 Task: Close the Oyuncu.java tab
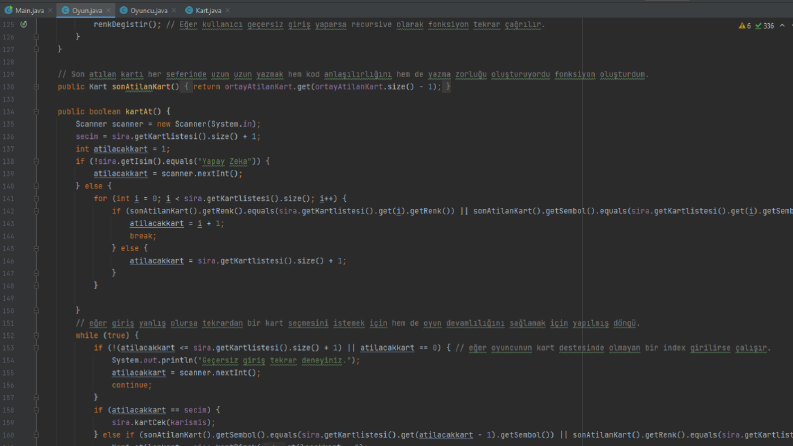click(174, 10)
